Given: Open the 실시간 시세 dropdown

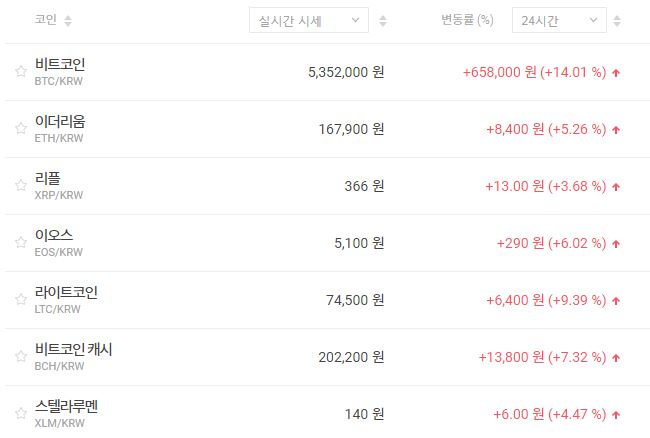Looking at the screenshot, I should point(308,20).
